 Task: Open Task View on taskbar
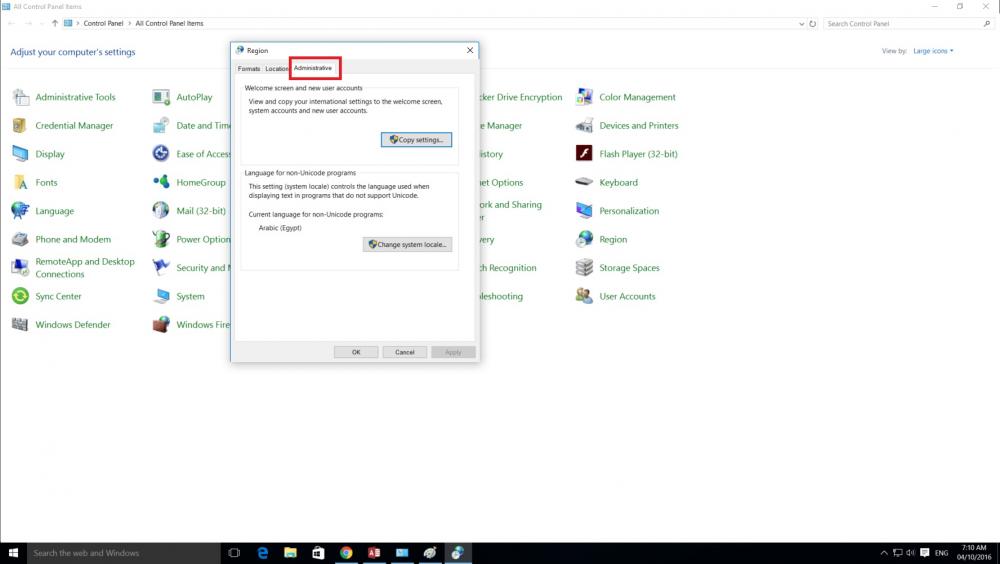[x=234, y=553]
